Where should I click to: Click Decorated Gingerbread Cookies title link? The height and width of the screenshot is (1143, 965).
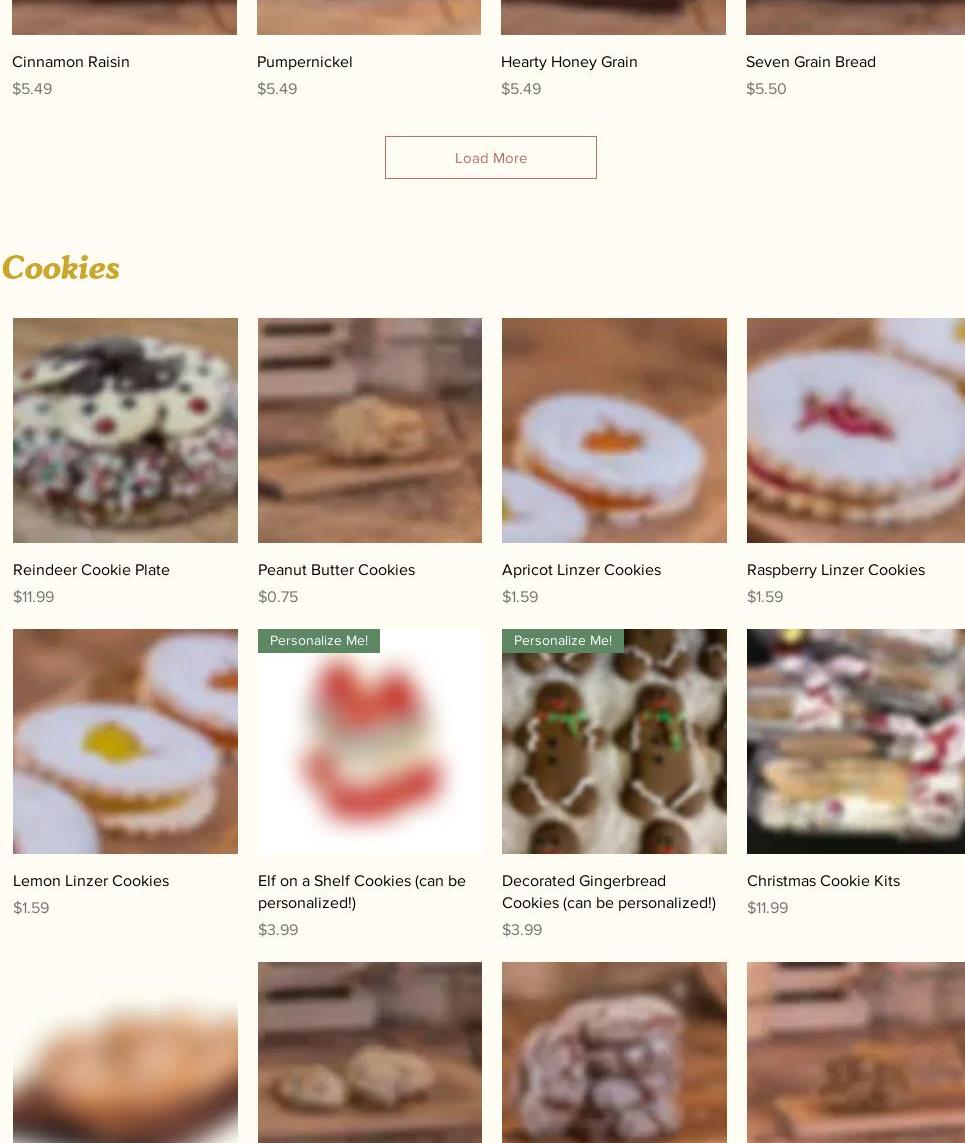[x=609, y=892]
